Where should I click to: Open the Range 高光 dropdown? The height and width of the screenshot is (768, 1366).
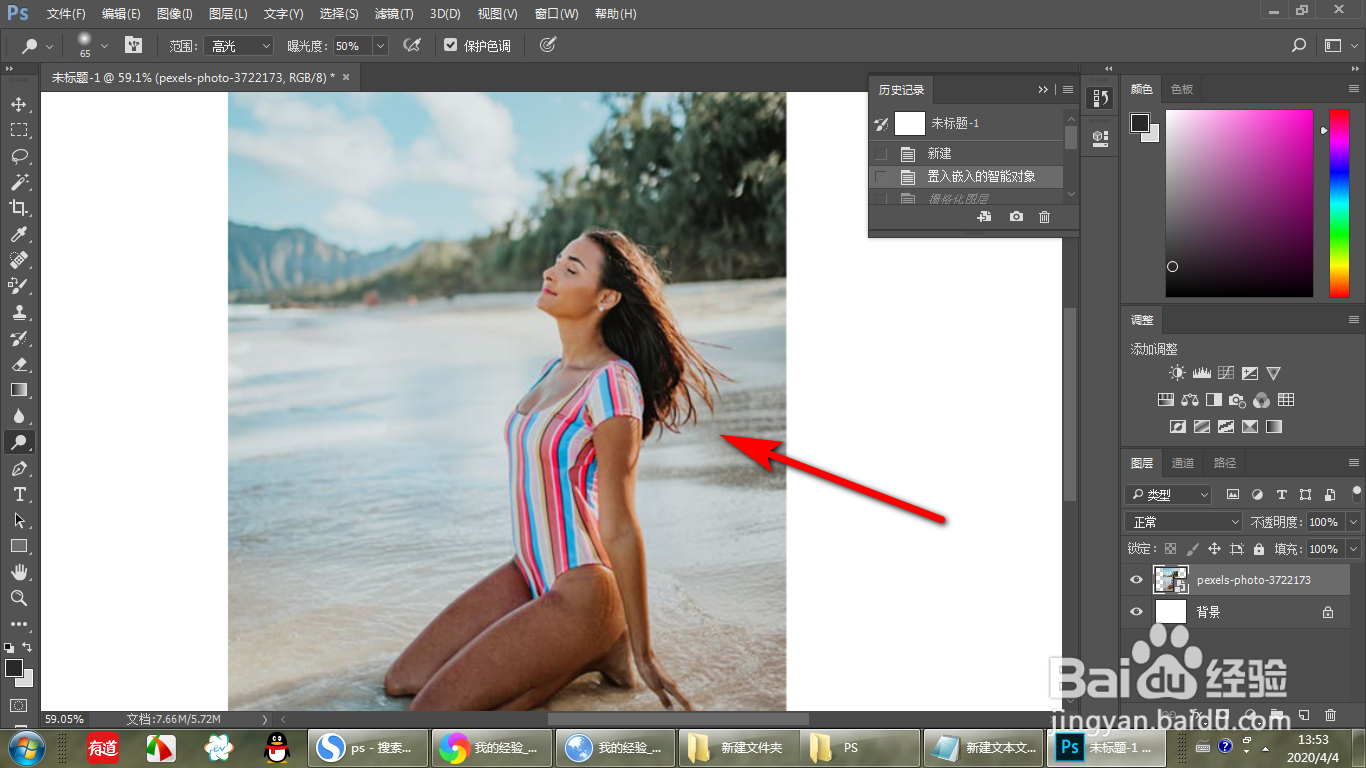238,46
